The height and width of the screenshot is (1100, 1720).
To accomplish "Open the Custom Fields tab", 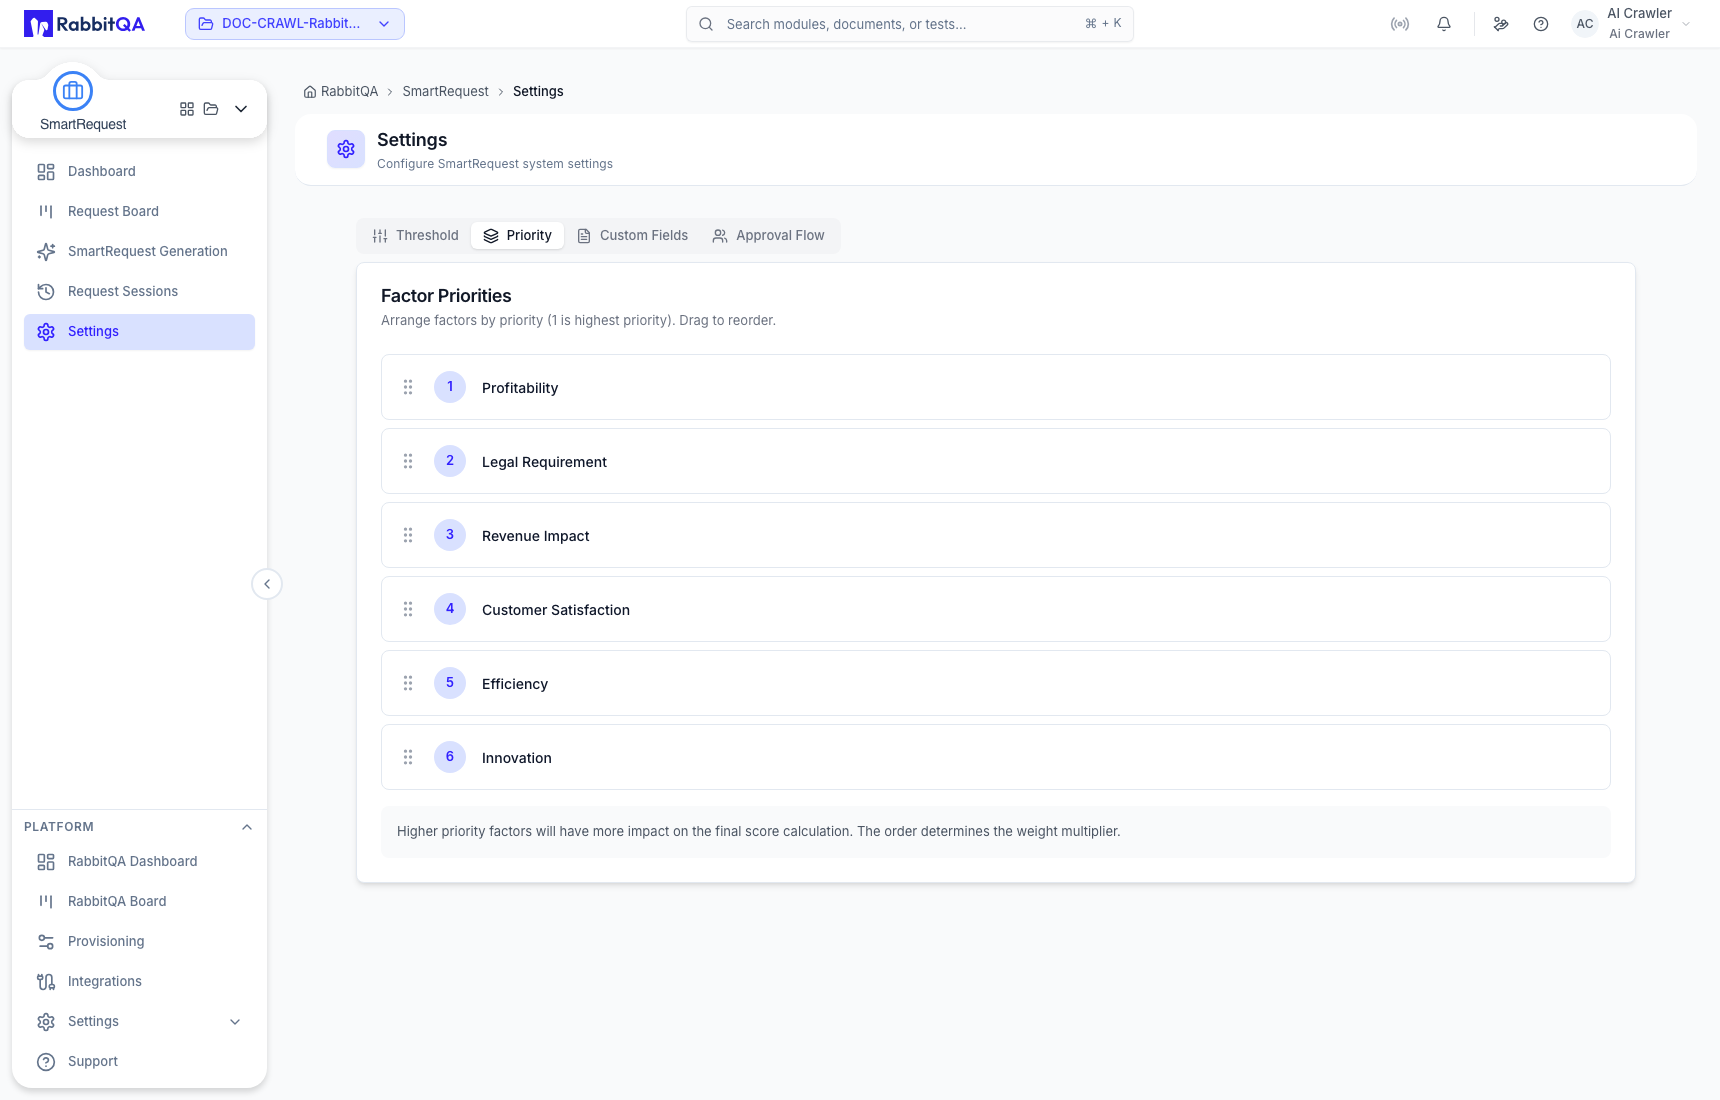I will click(x=633, y=236).
